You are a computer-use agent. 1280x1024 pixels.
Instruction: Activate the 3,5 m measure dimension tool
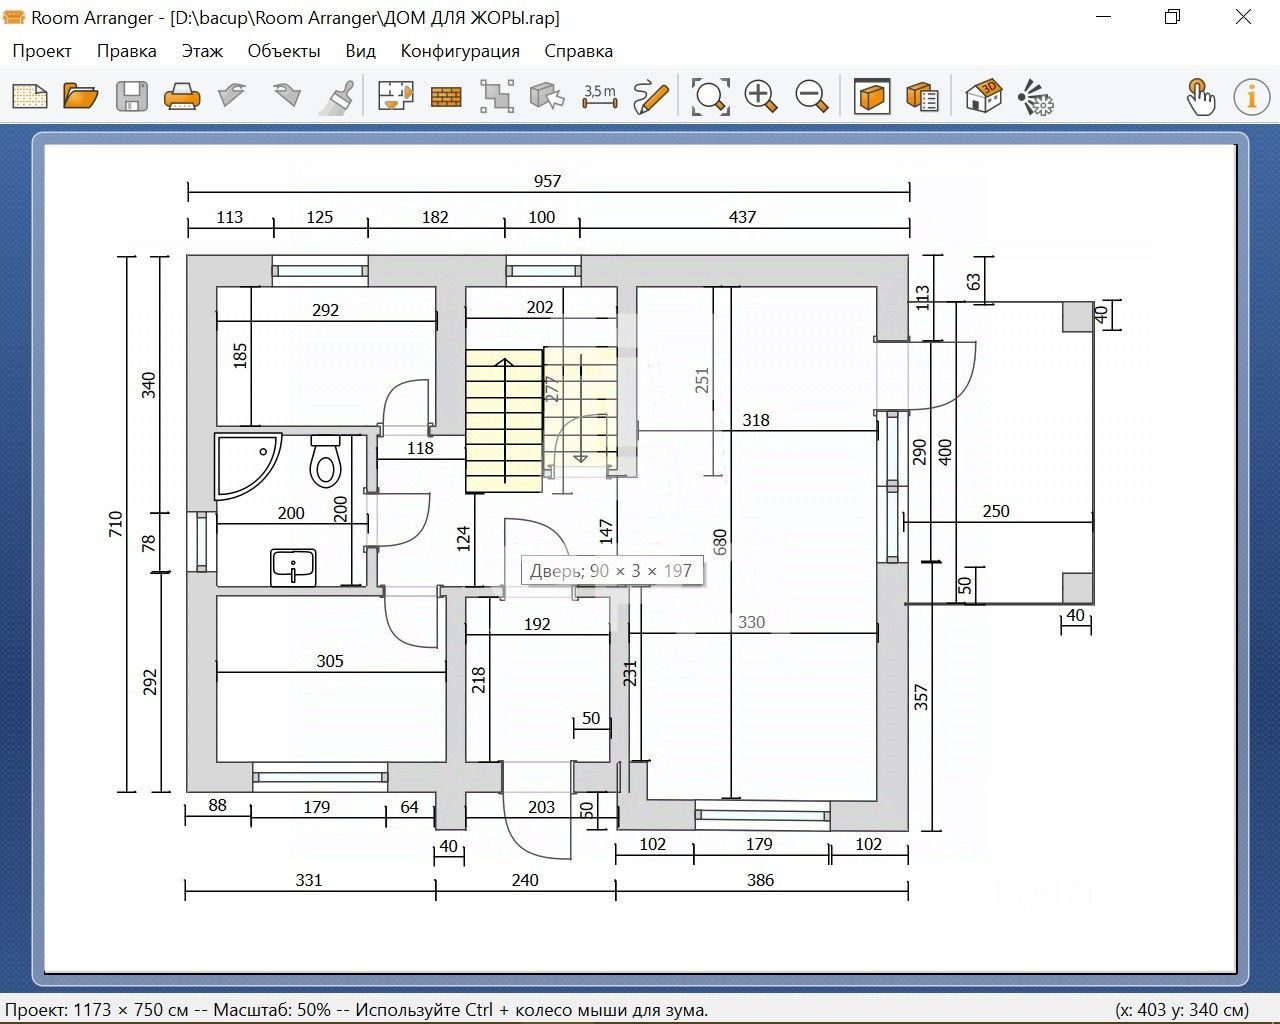tap(599, 97)
